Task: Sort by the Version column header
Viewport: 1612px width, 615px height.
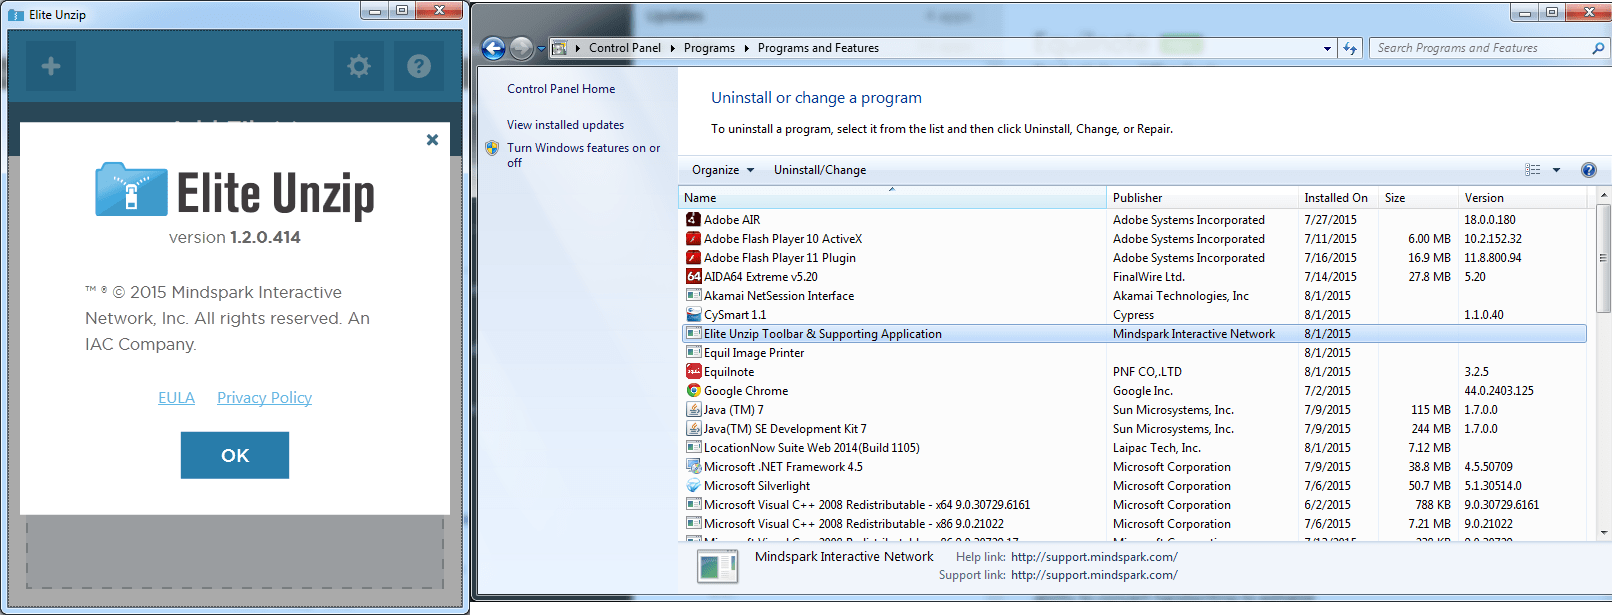Action: pos(1523,198)
